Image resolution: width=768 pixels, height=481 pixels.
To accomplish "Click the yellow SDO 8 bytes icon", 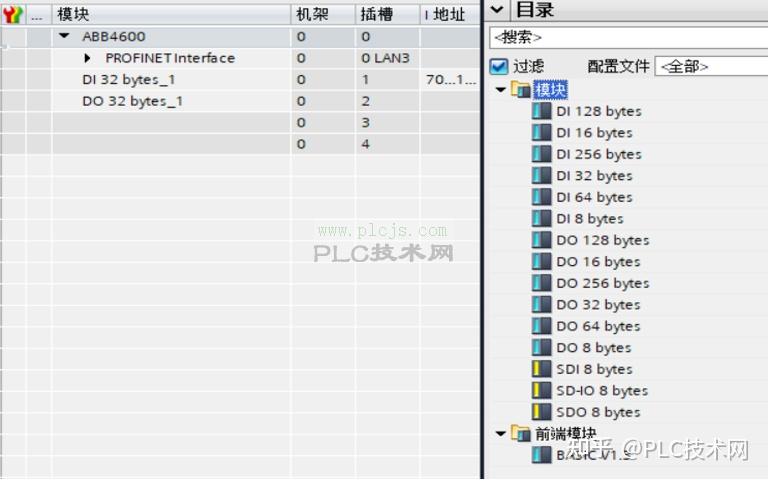I will tap(541, 412).
